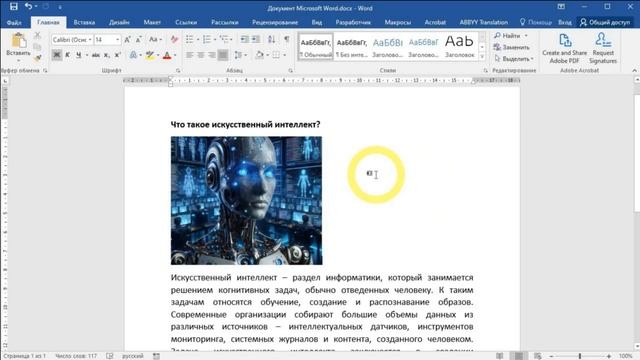Switch to the Дизайн (Design) tab
Screen dimensions: 640x360
(119, 22)
